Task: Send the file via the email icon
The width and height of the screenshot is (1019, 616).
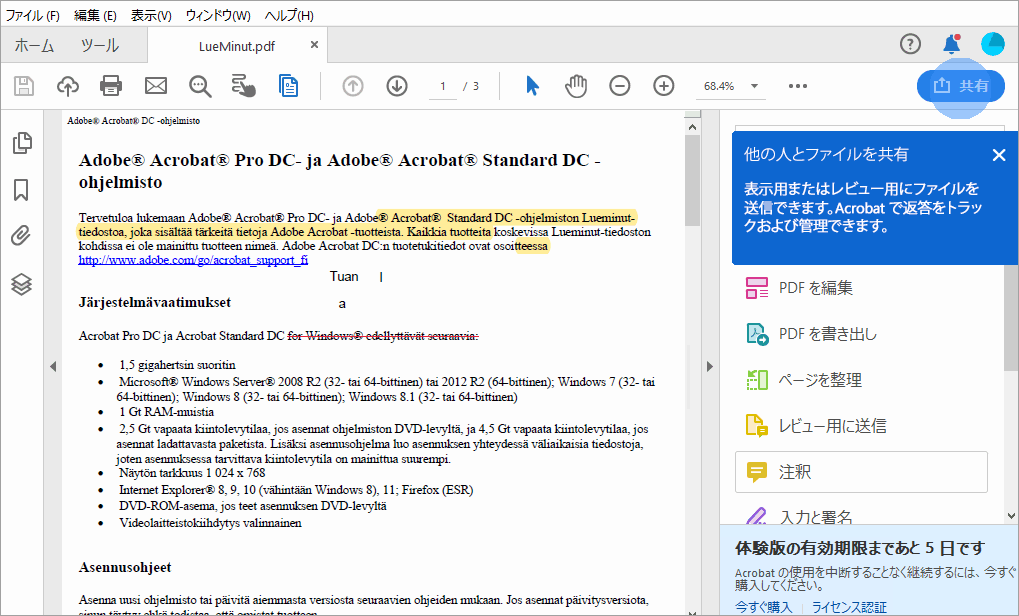Action: tap(155, 86)
